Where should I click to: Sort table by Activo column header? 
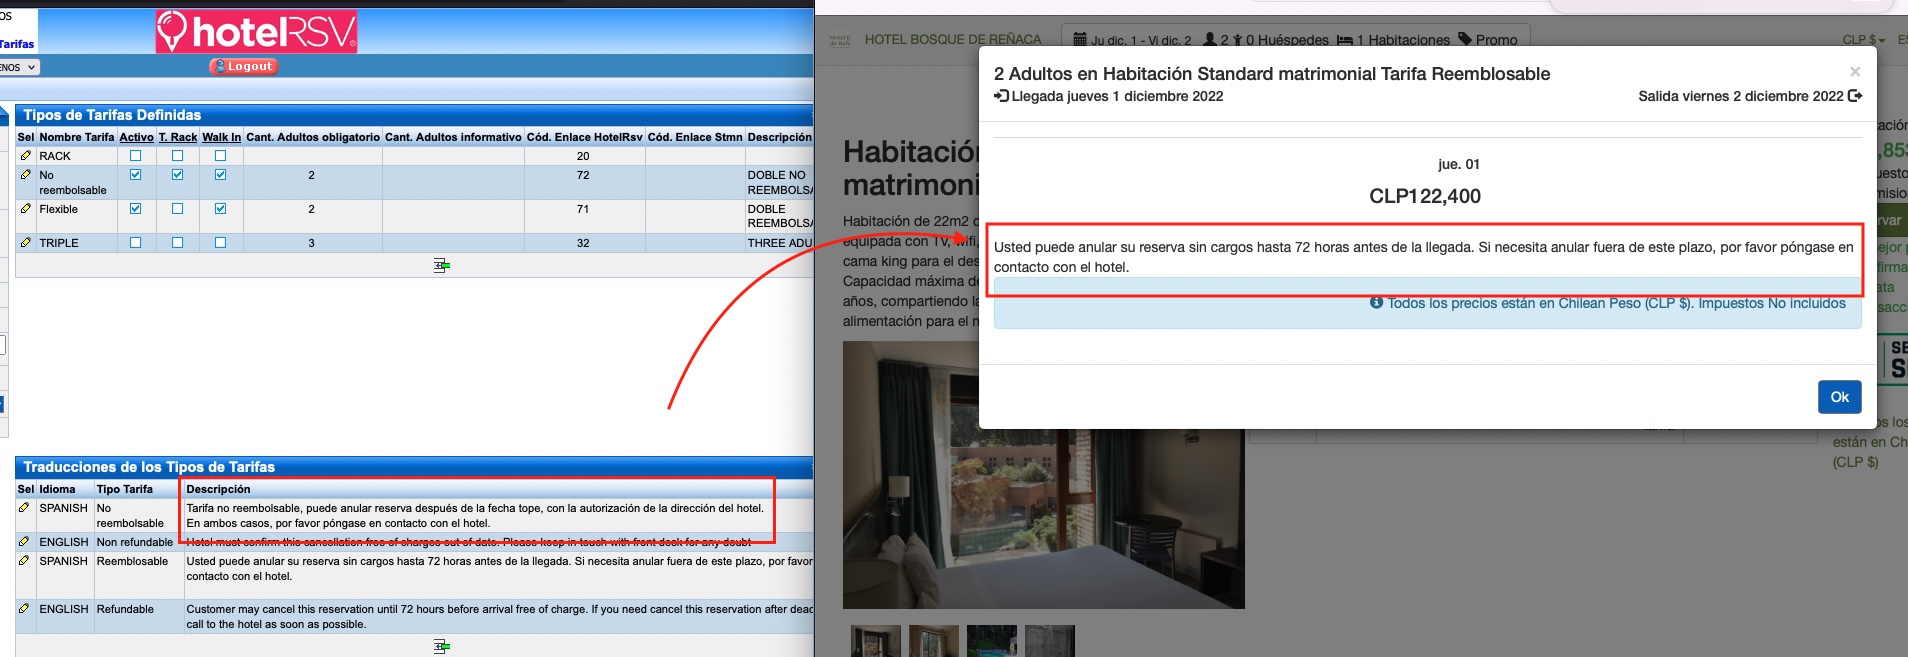[136, 137]
